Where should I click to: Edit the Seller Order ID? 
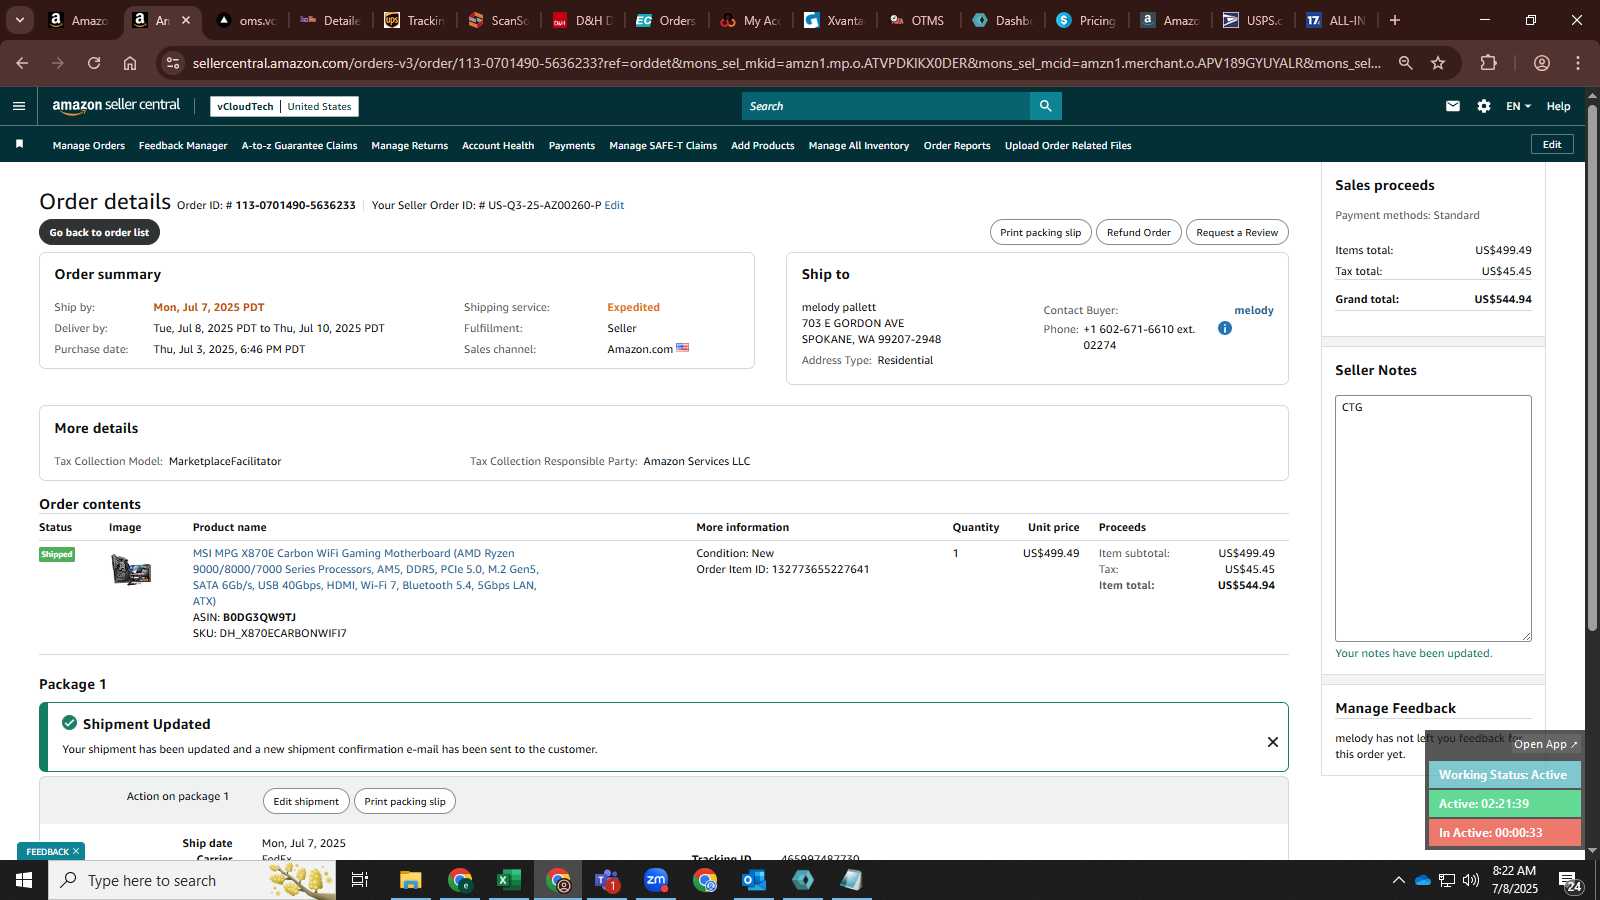[614, 205]
